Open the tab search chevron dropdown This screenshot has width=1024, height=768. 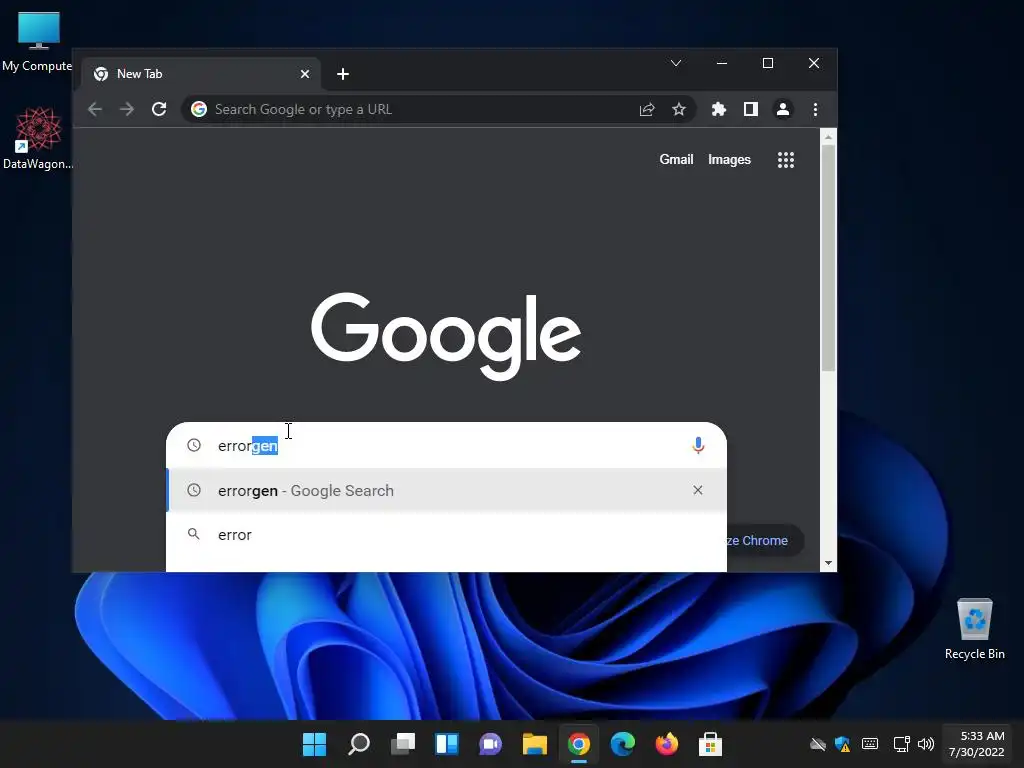[676, 63]
